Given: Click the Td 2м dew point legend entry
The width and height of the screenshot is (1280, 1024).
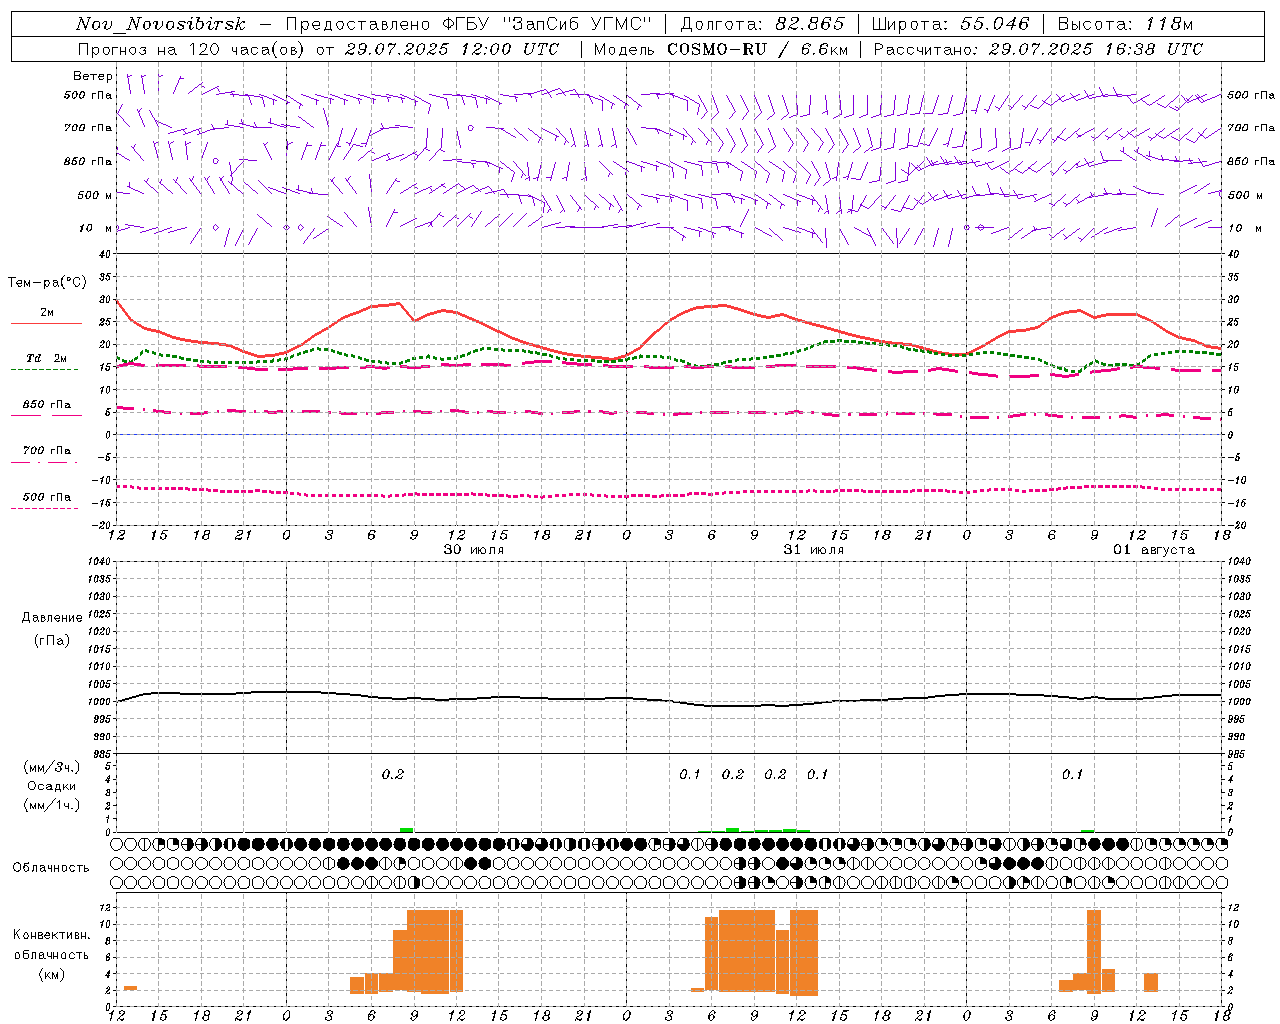Looking at the screenshot, I should [47, 358].
